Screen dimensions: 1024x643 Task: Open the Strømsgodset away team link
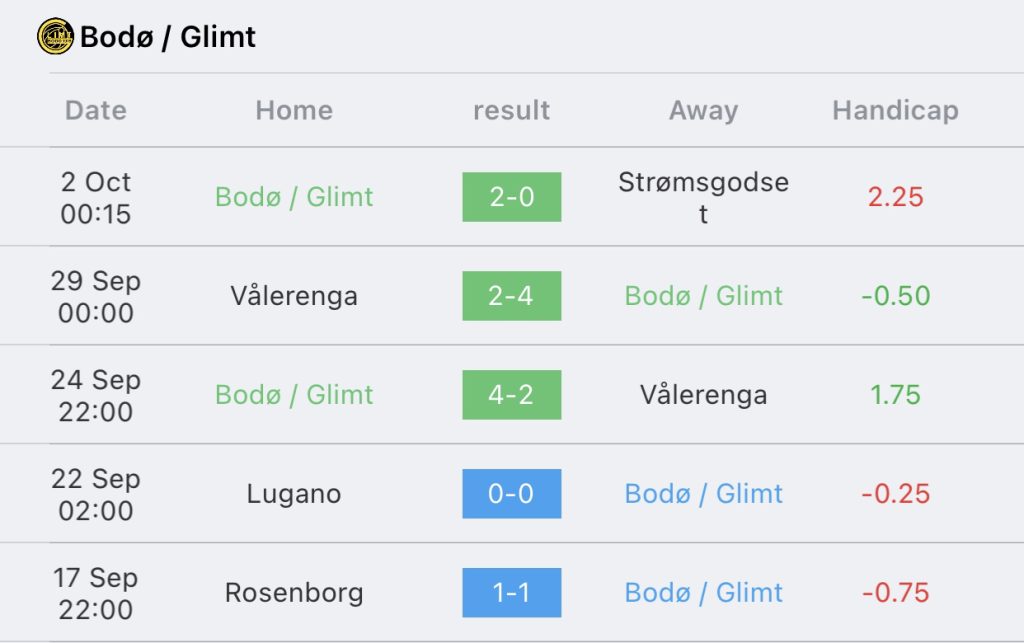[703, 197]
